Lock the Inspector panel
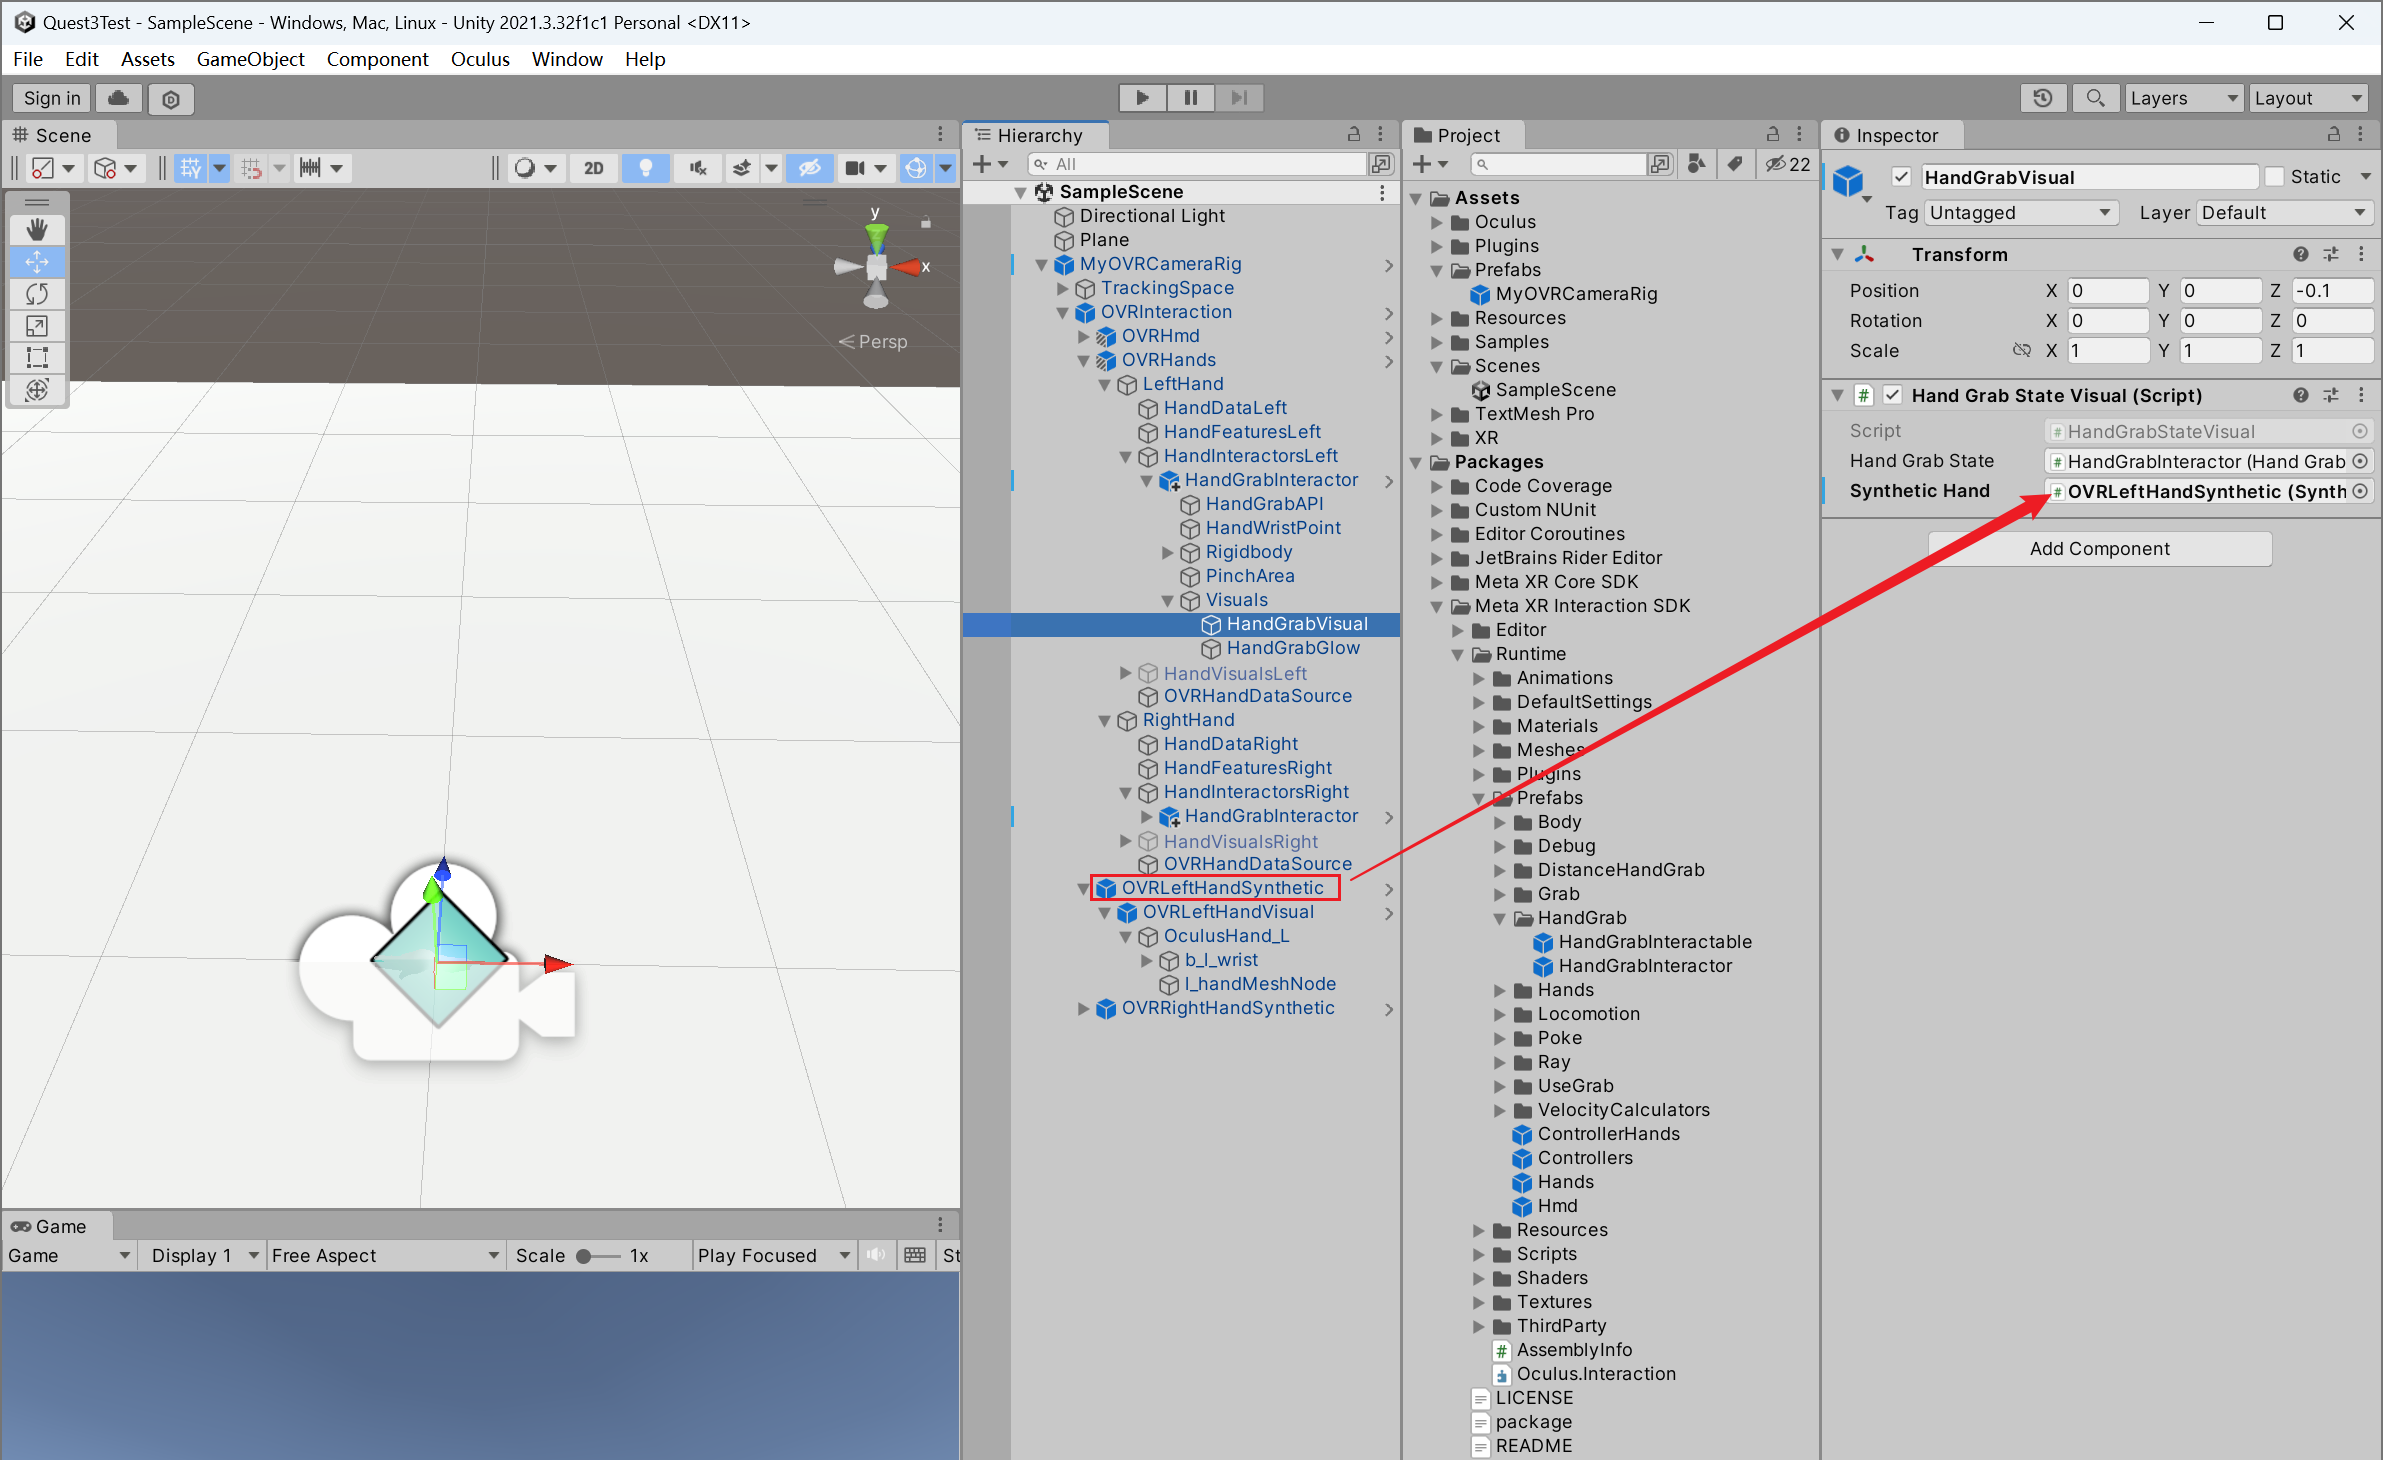Image resolution: width=2383 pixels, height=1460 pixels. pos(2334,134)
